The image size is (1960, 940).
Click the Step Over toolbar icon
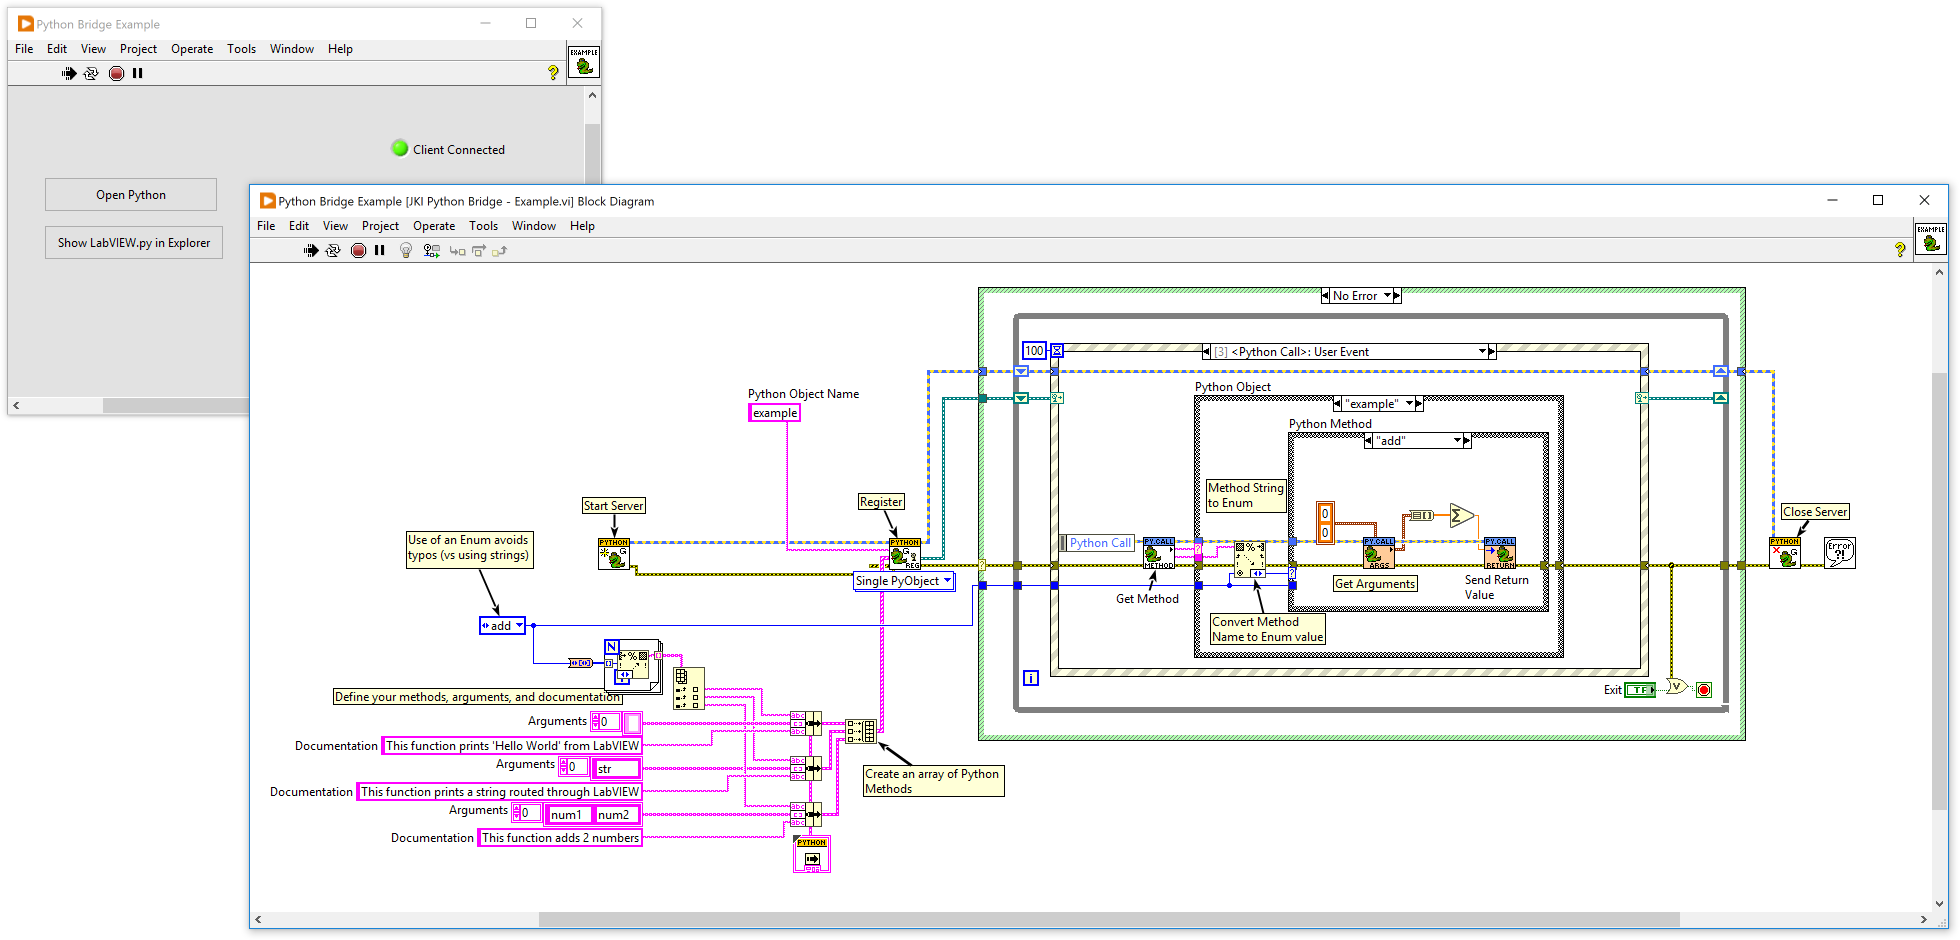coord(479,250)
